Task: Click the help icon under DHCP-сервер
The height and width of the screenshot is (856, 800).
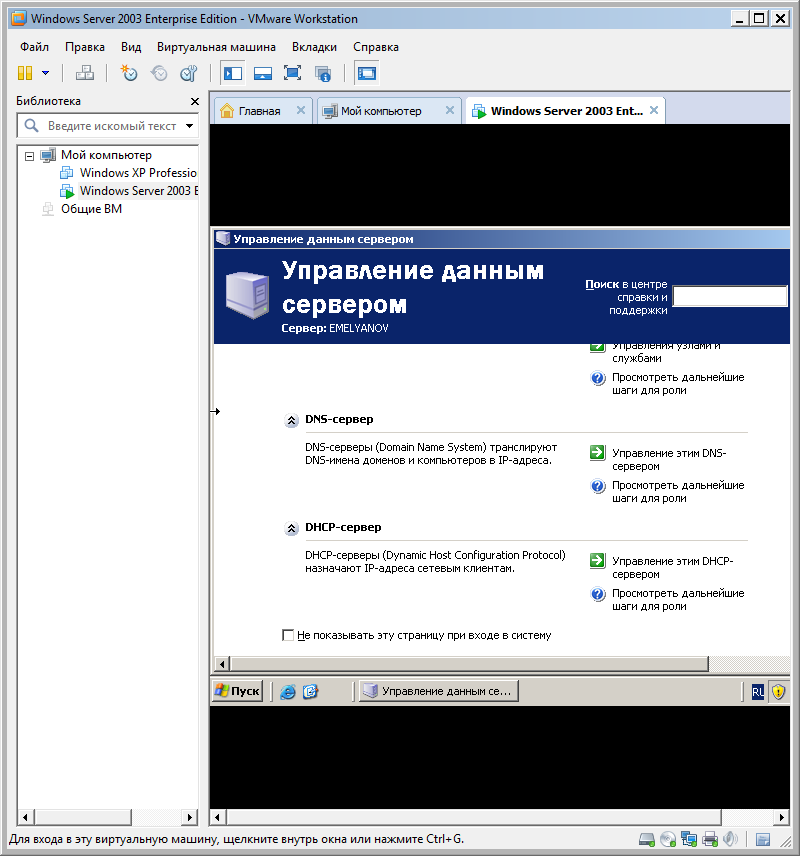Action: click(x=598, y=594)
